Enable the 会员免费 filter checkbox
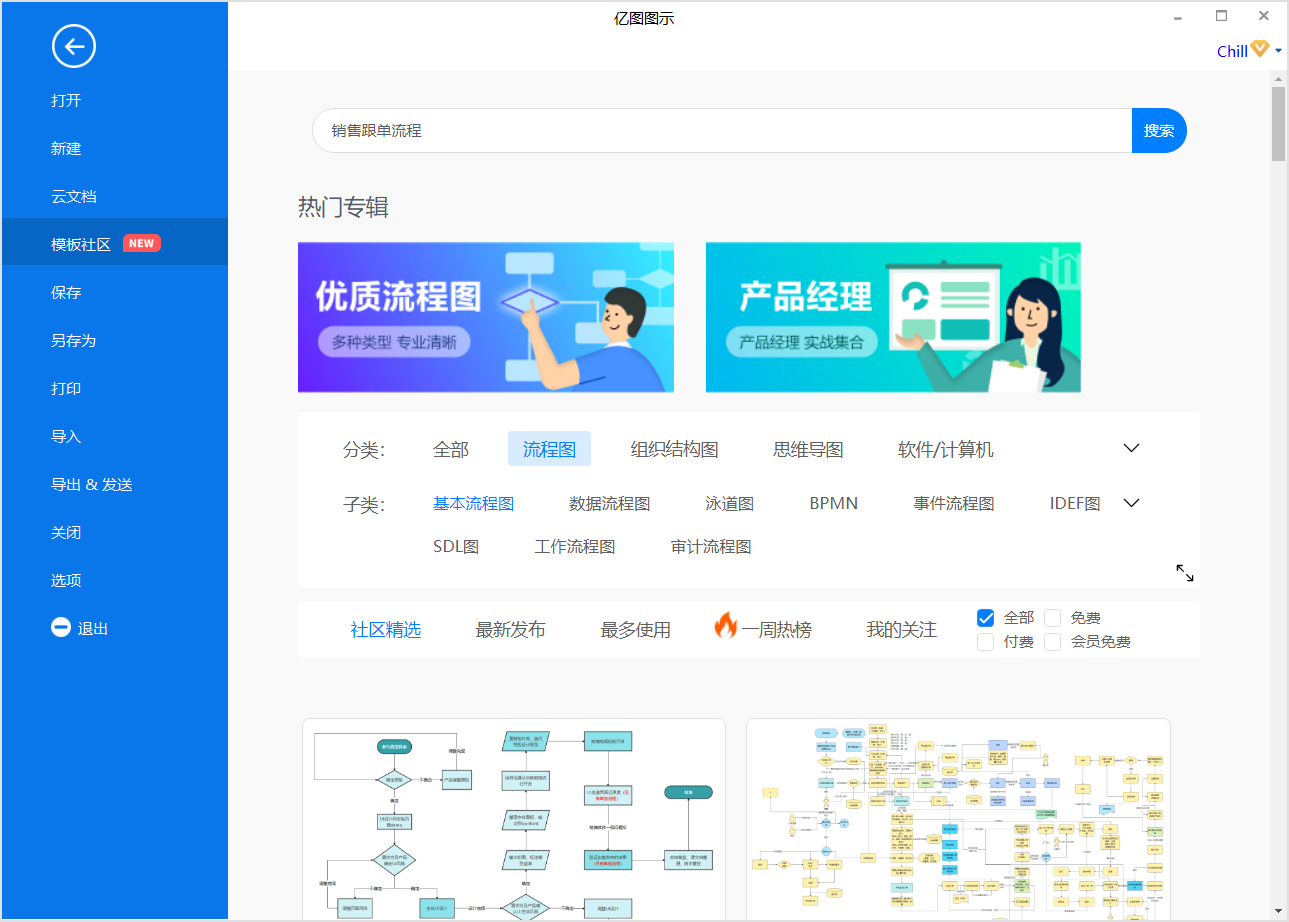This screenshot has height=922, width=1289. pyautogui.click(x=1052, y=642)
